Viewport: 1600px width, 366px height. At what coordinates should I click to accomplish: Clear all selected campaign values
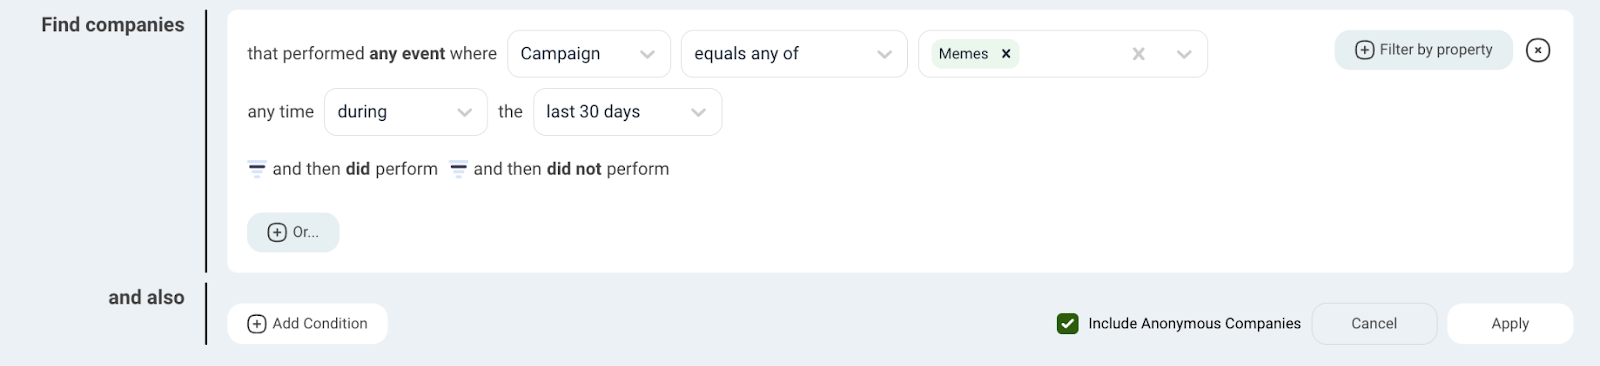click(1138, 54)
